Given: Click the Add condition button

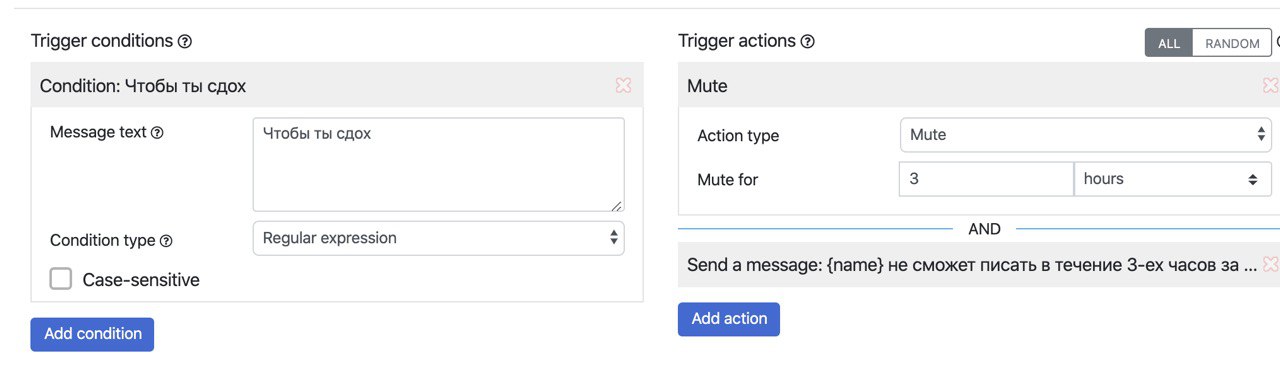Looking at the screenshot, I should [92, 334].
